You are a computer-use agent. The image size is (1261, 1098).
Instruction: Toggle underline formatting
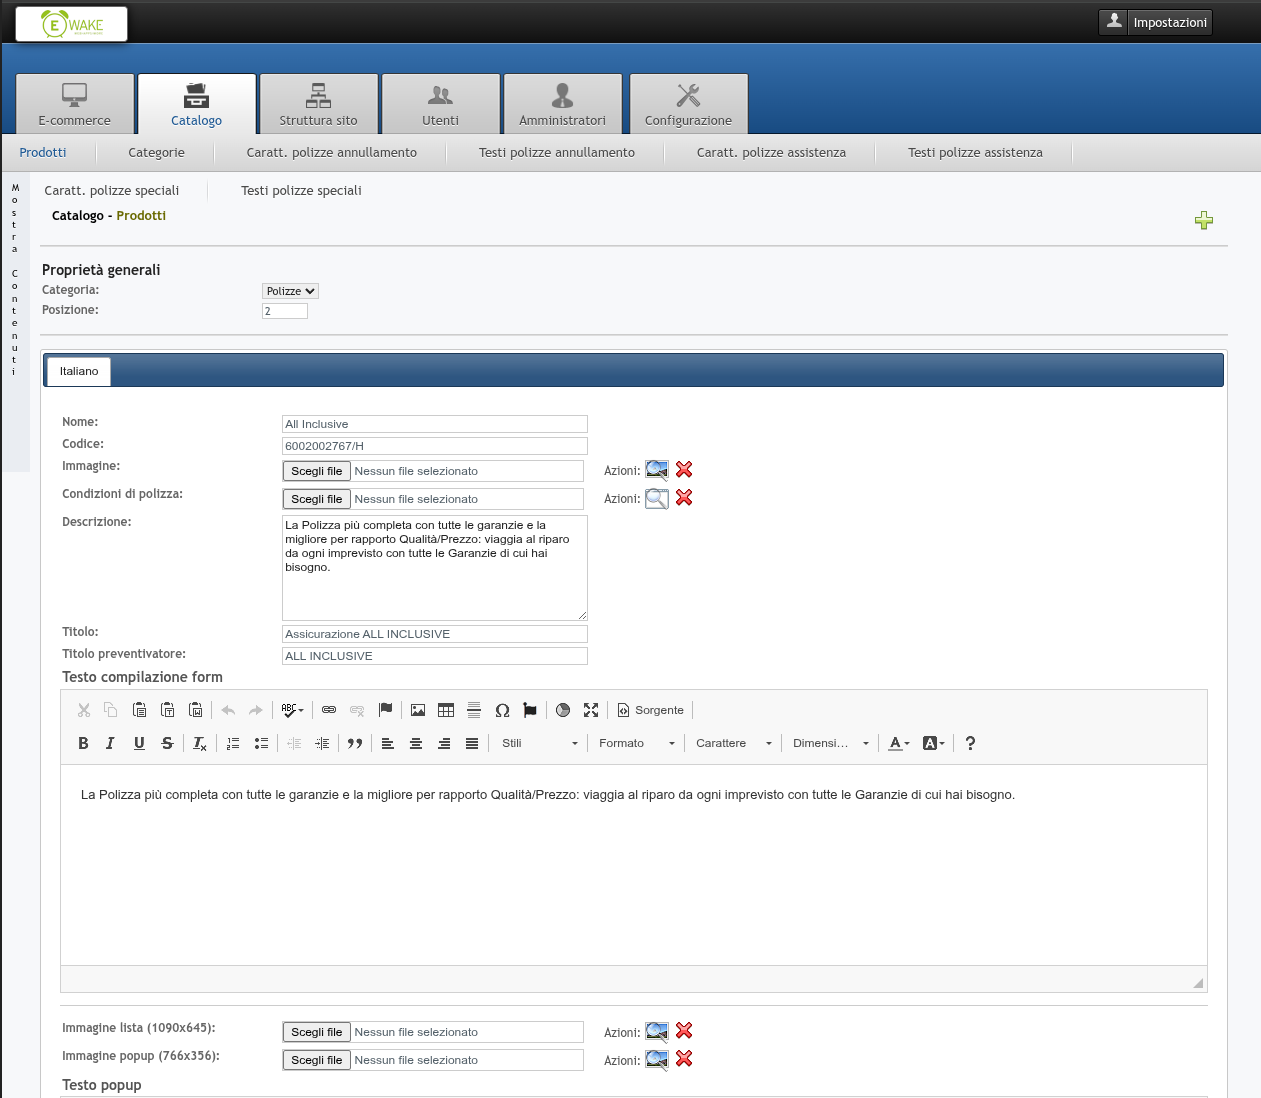point(139,743)
